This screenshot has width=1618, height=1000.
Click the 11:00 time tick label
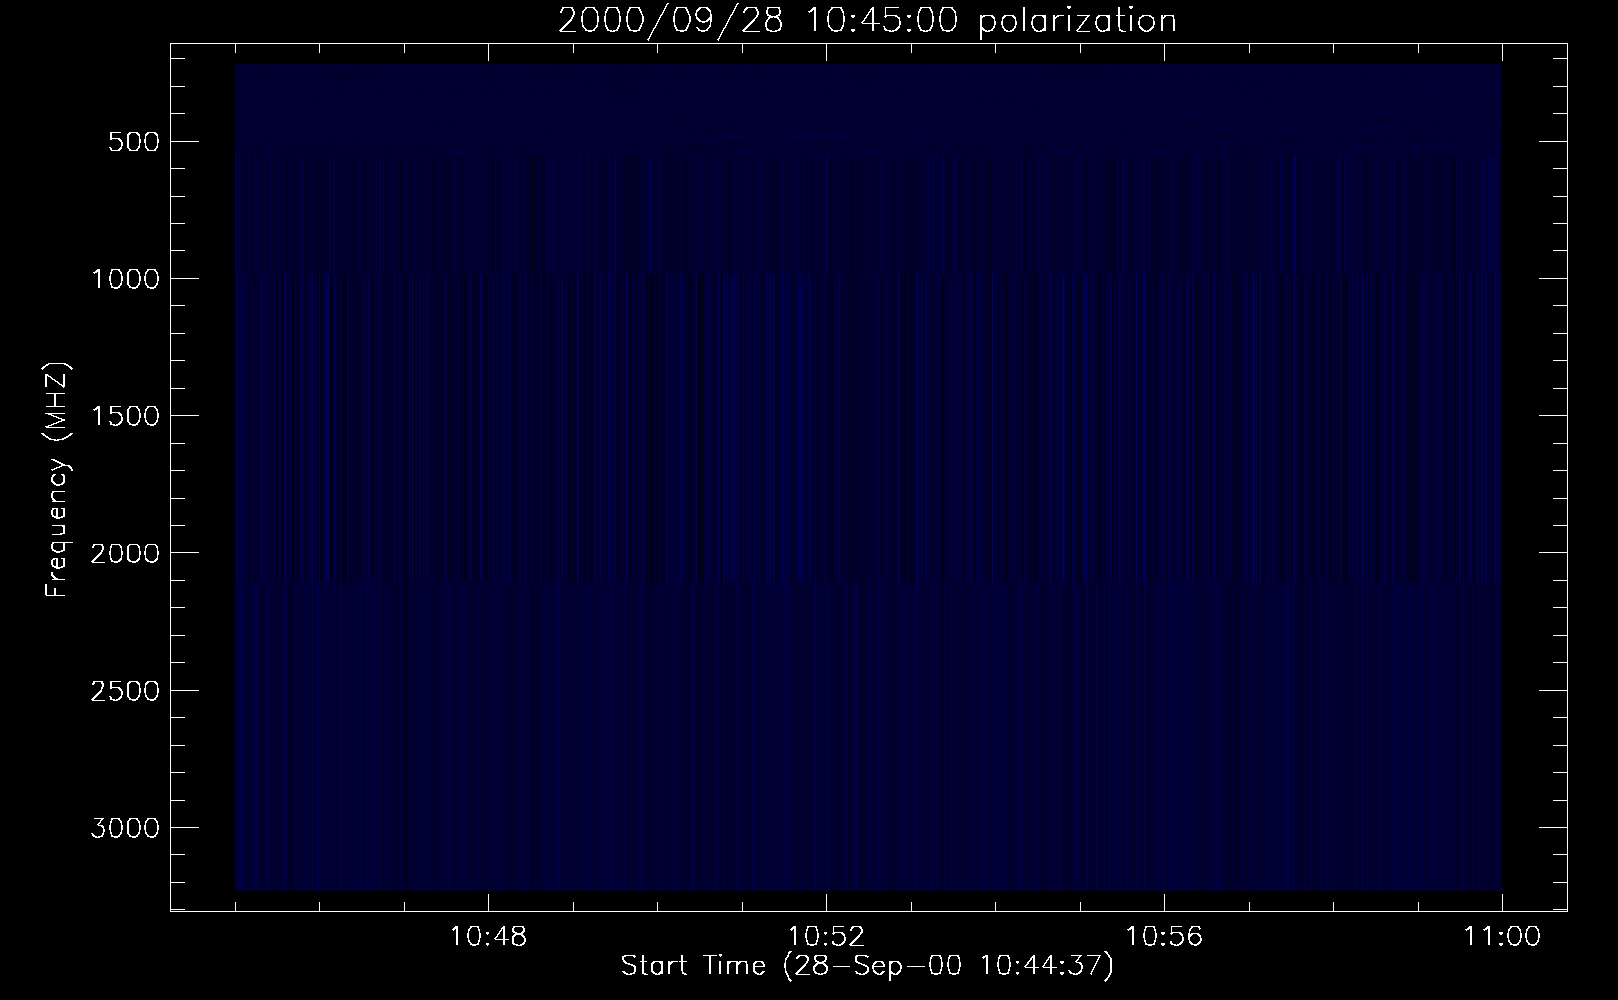(x=1502, y=937)
